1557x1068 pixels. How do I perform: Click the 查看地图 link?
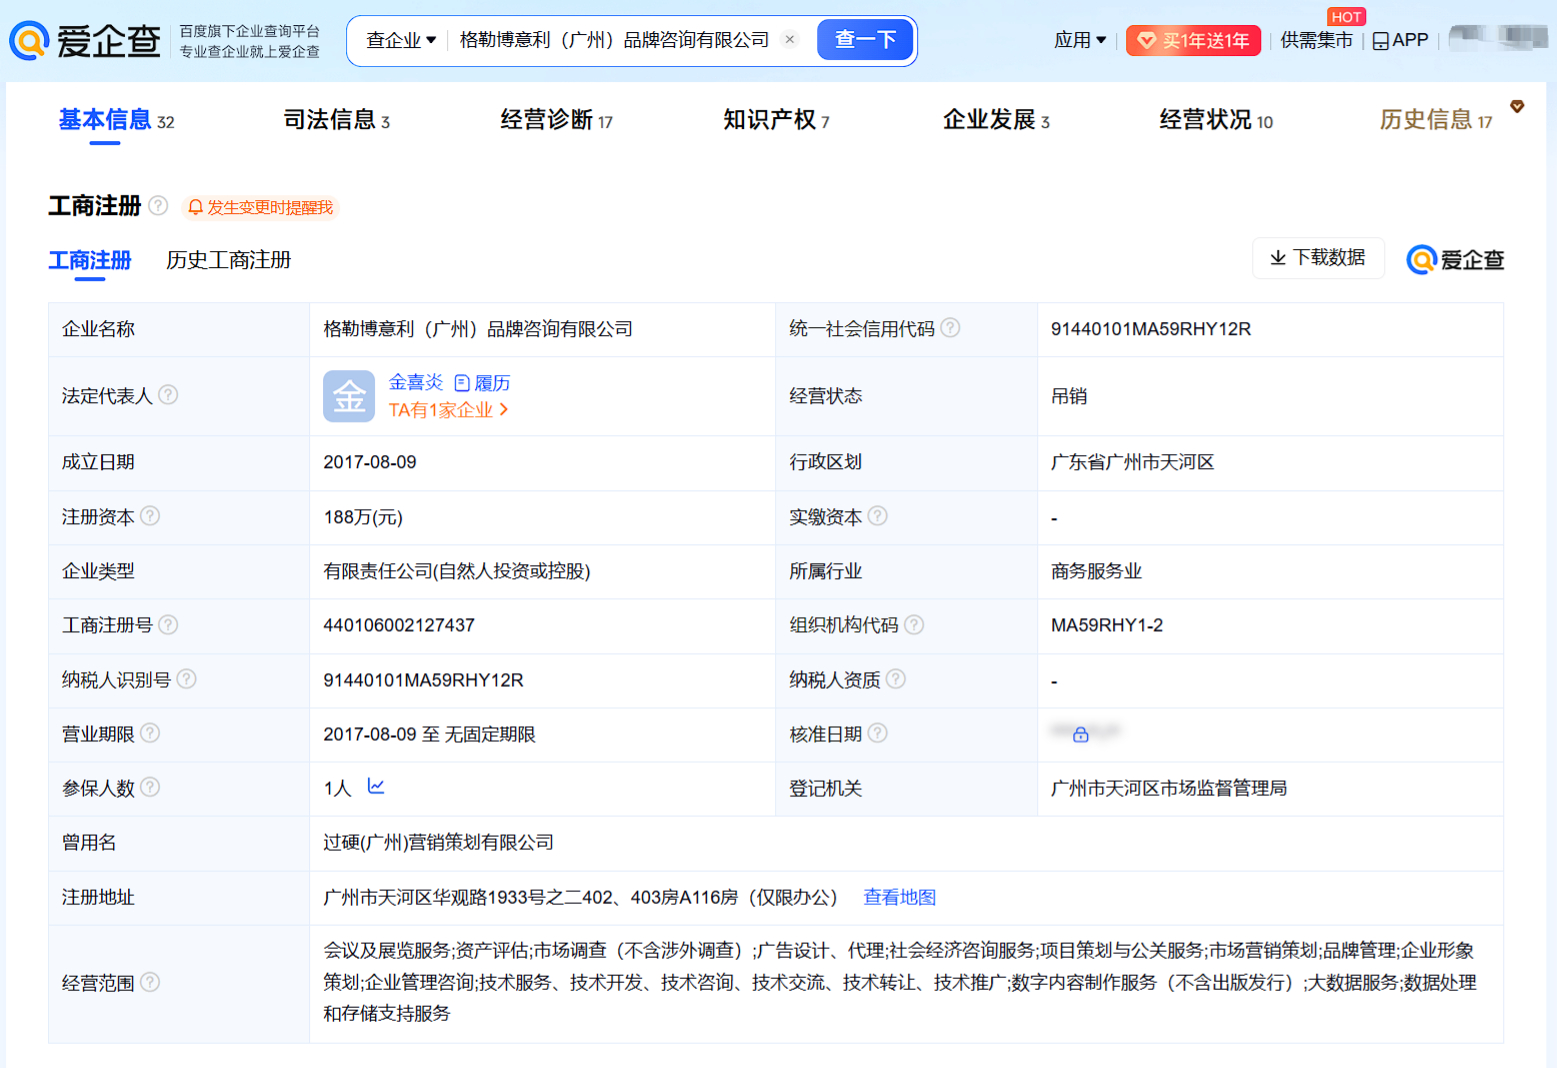point(900,898)
